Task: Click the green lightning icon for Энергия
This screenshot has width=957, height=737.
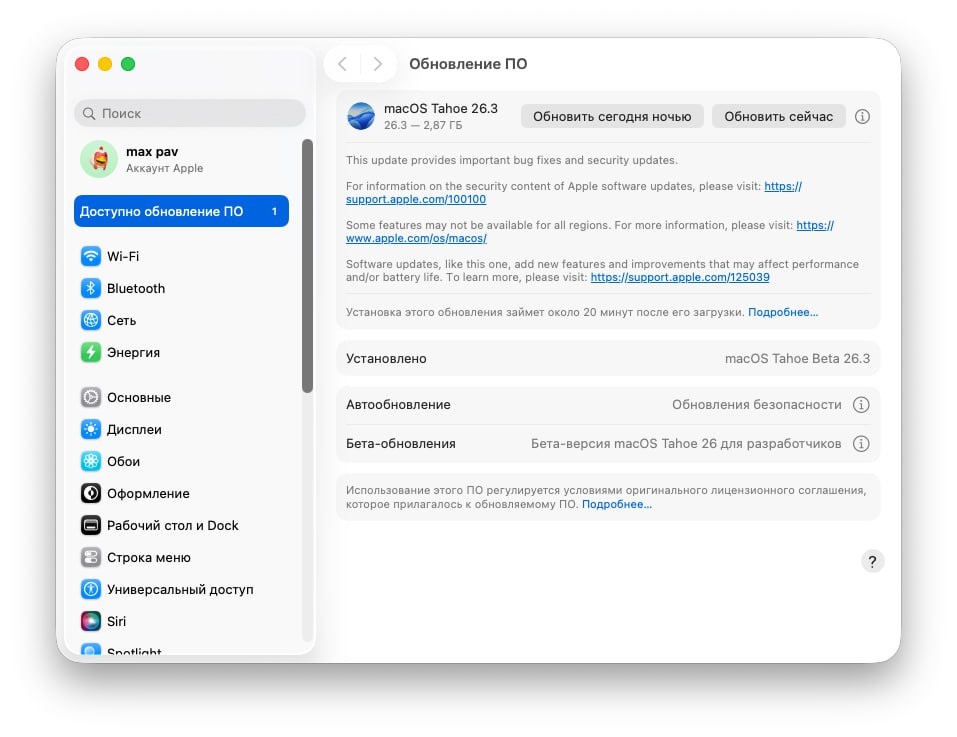Action: [91, 352]
